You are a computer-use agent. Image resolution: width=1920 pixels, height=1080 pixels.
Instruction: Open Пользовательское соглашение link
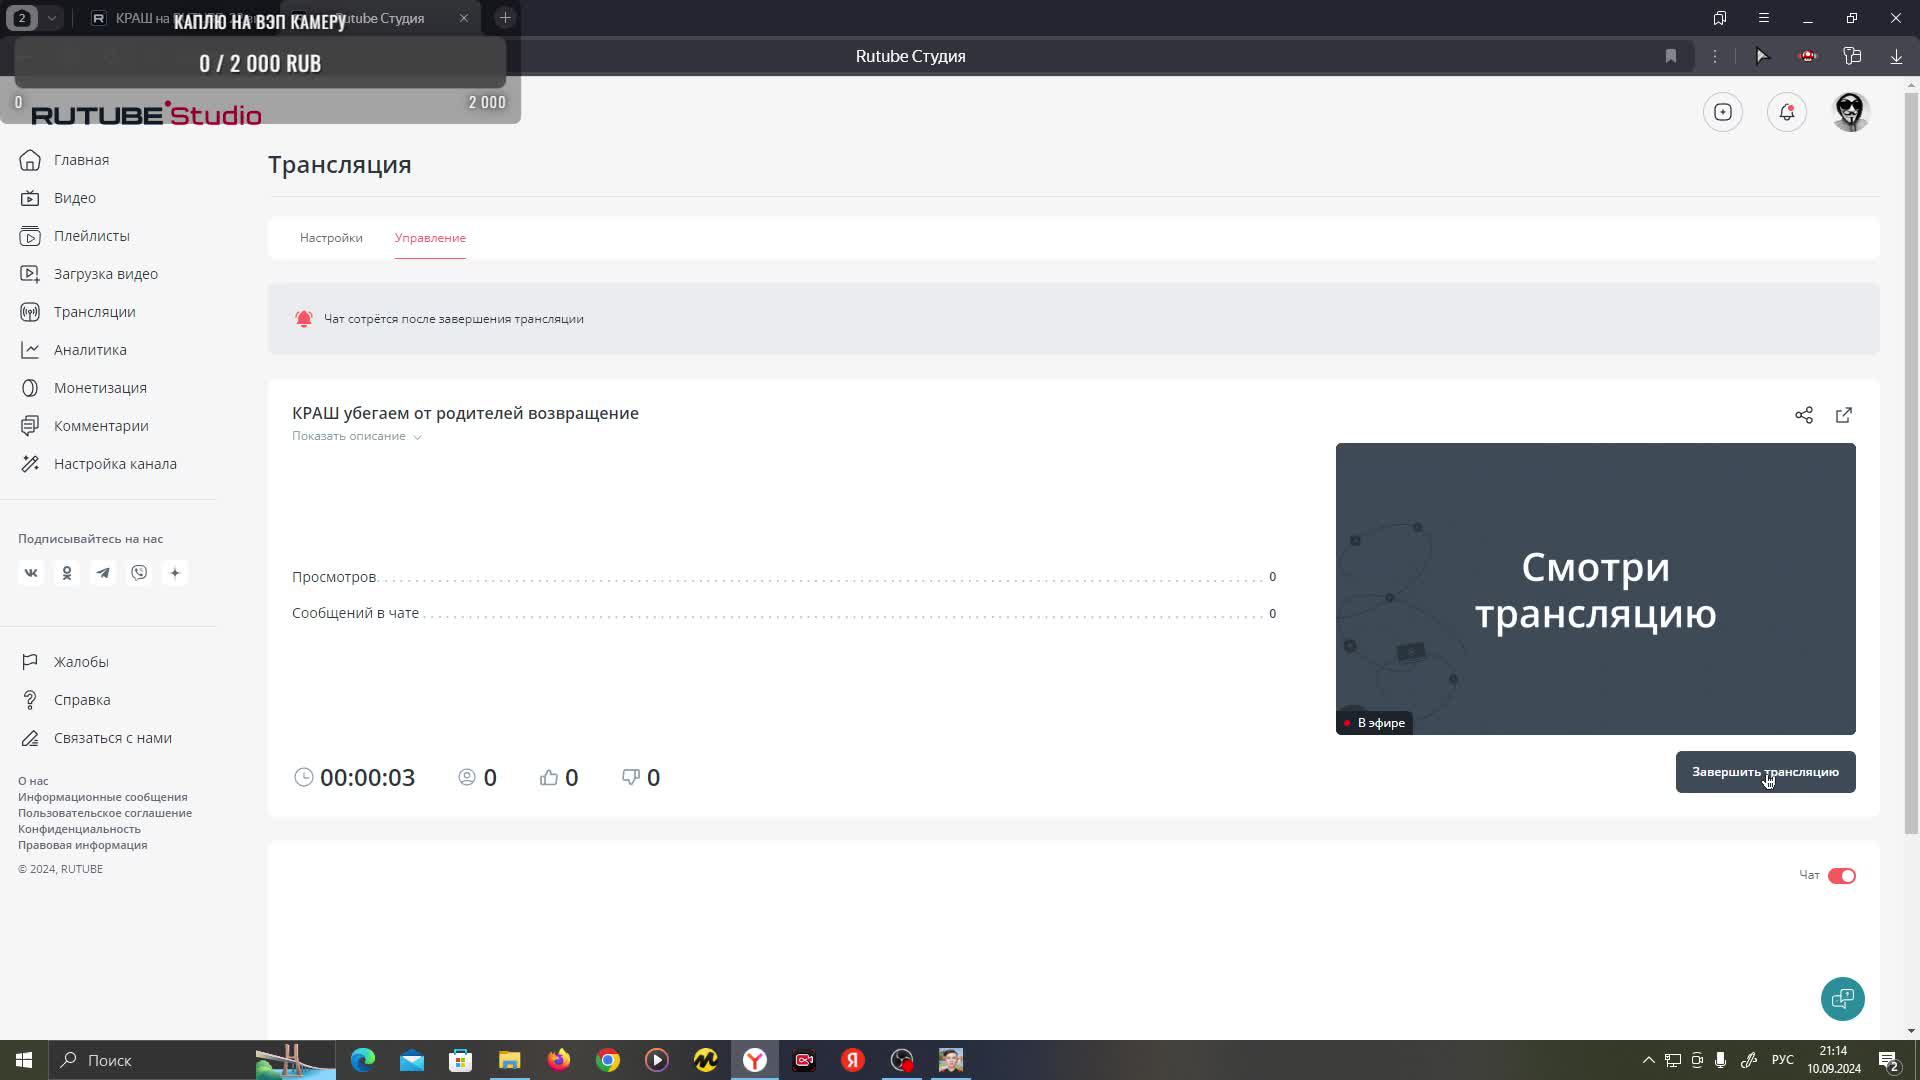[x=105, y=813]
